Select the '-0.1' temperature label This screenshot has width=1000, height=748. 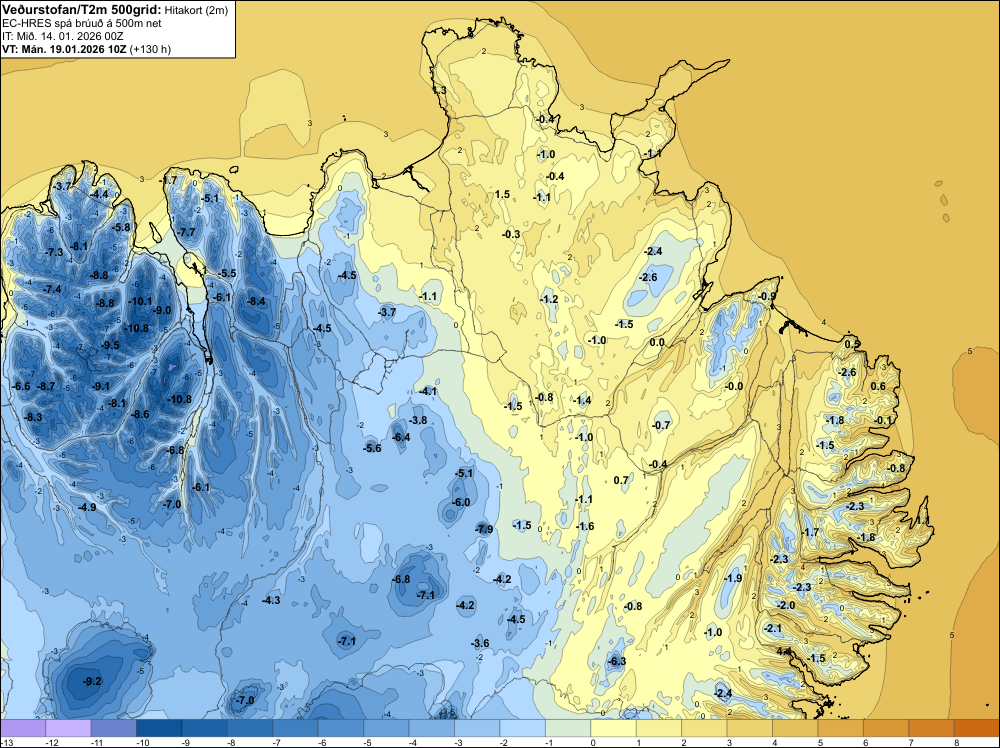pyautogui.click(x=883, y=420)
